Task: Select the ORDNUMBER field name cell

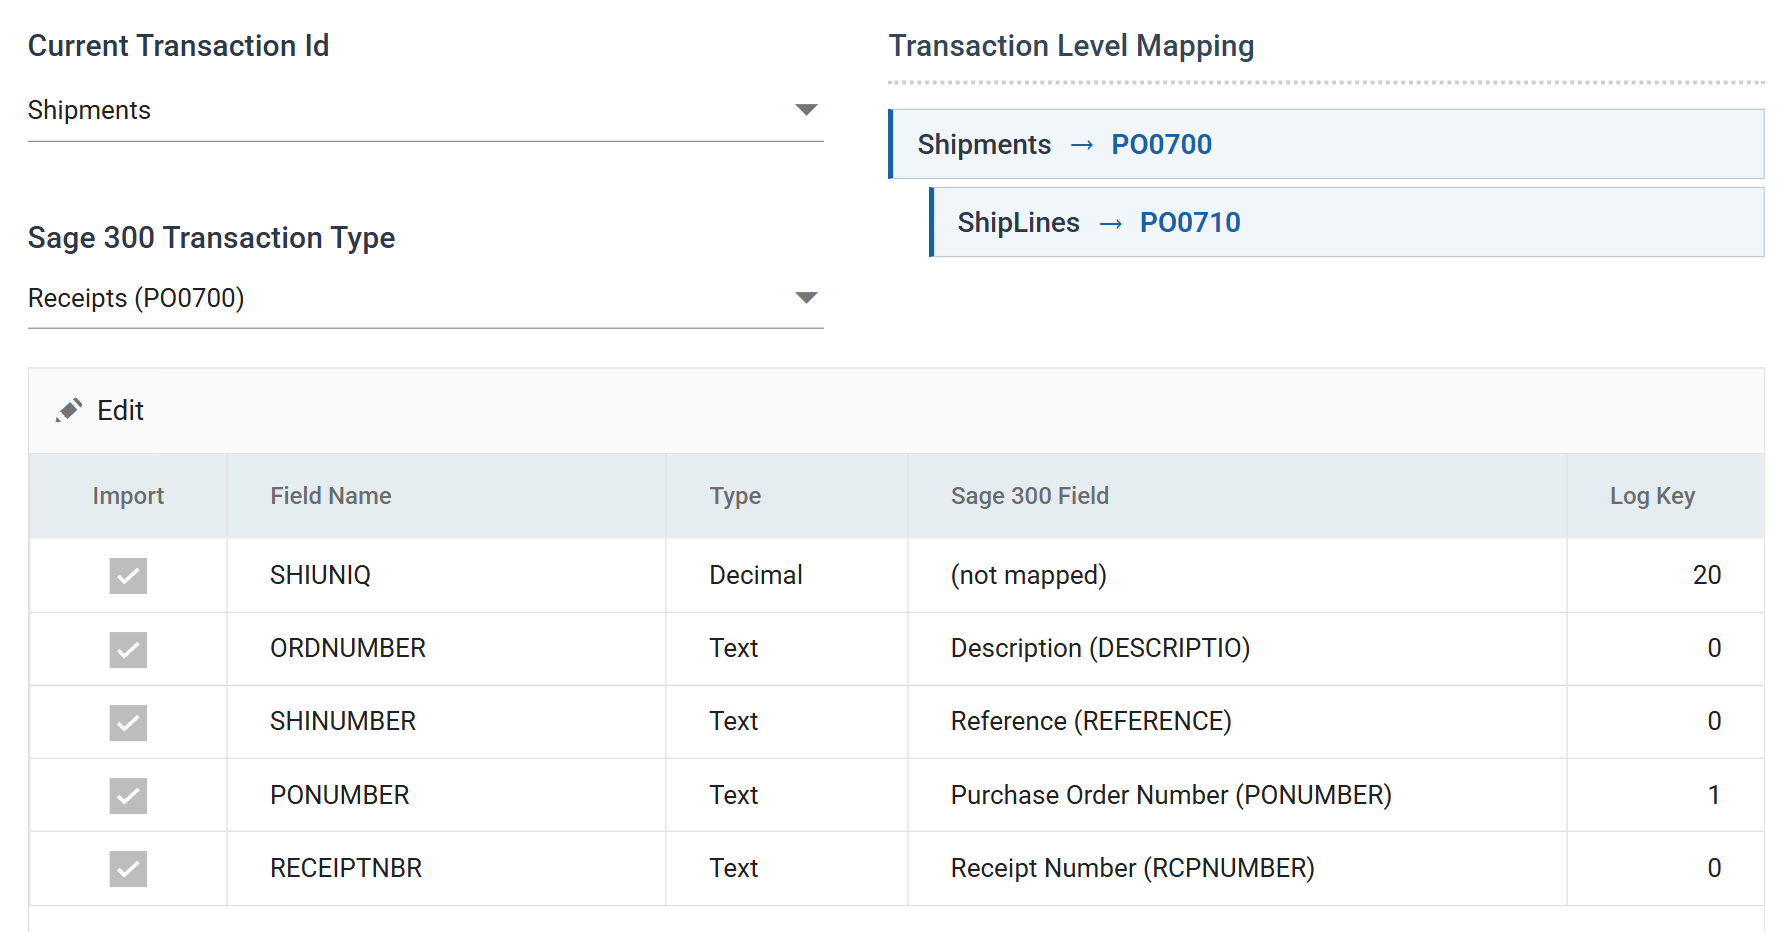Action: (x=446, y=648)
